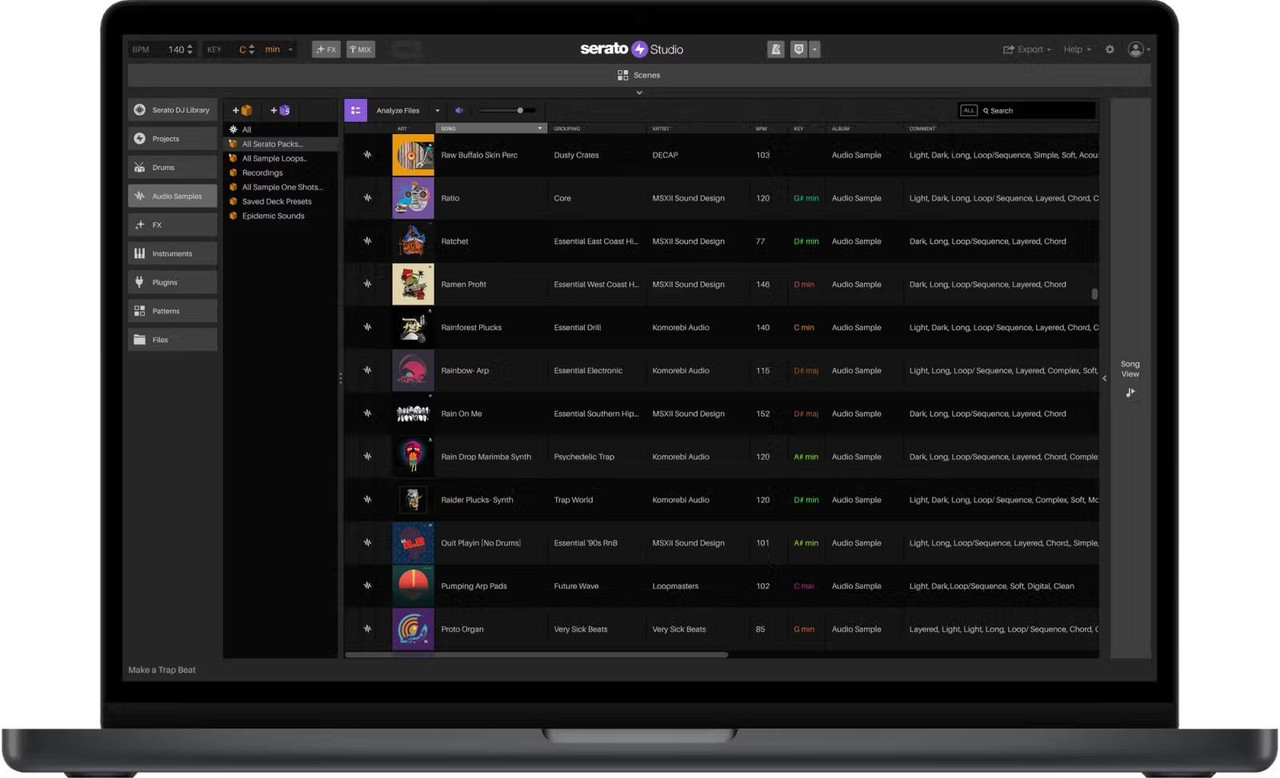Image resolution: width=1280 pixels, height=778 pixels.
Task: Click waveform icon in Ratchet row
Action: 367,241
